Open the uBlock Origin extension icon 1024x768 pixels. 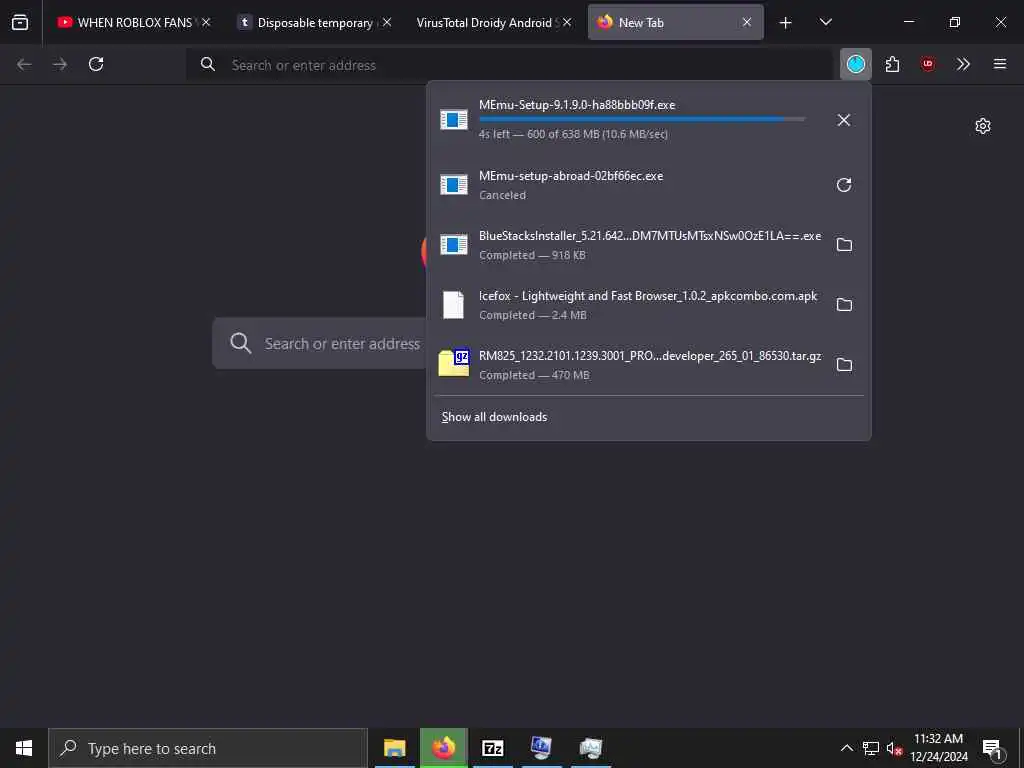click(x=927, y=64)
